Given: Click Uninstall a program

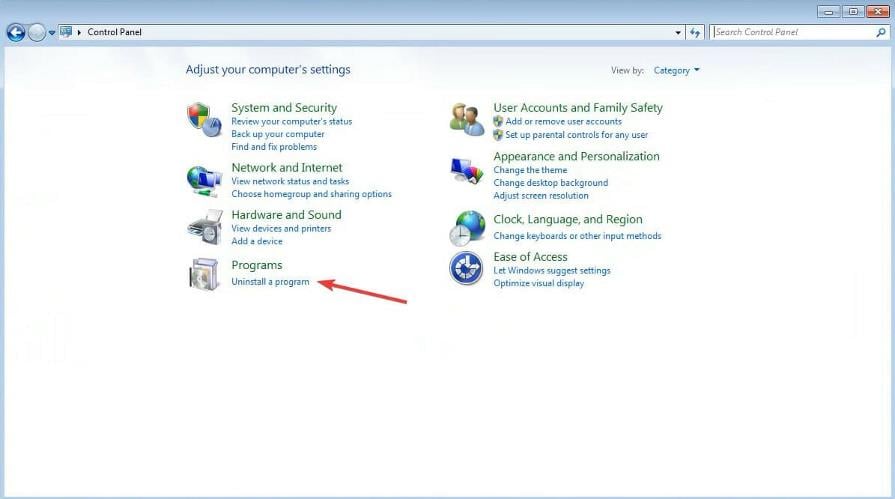Looking at the screenshot, I should [x=271, y=281].
